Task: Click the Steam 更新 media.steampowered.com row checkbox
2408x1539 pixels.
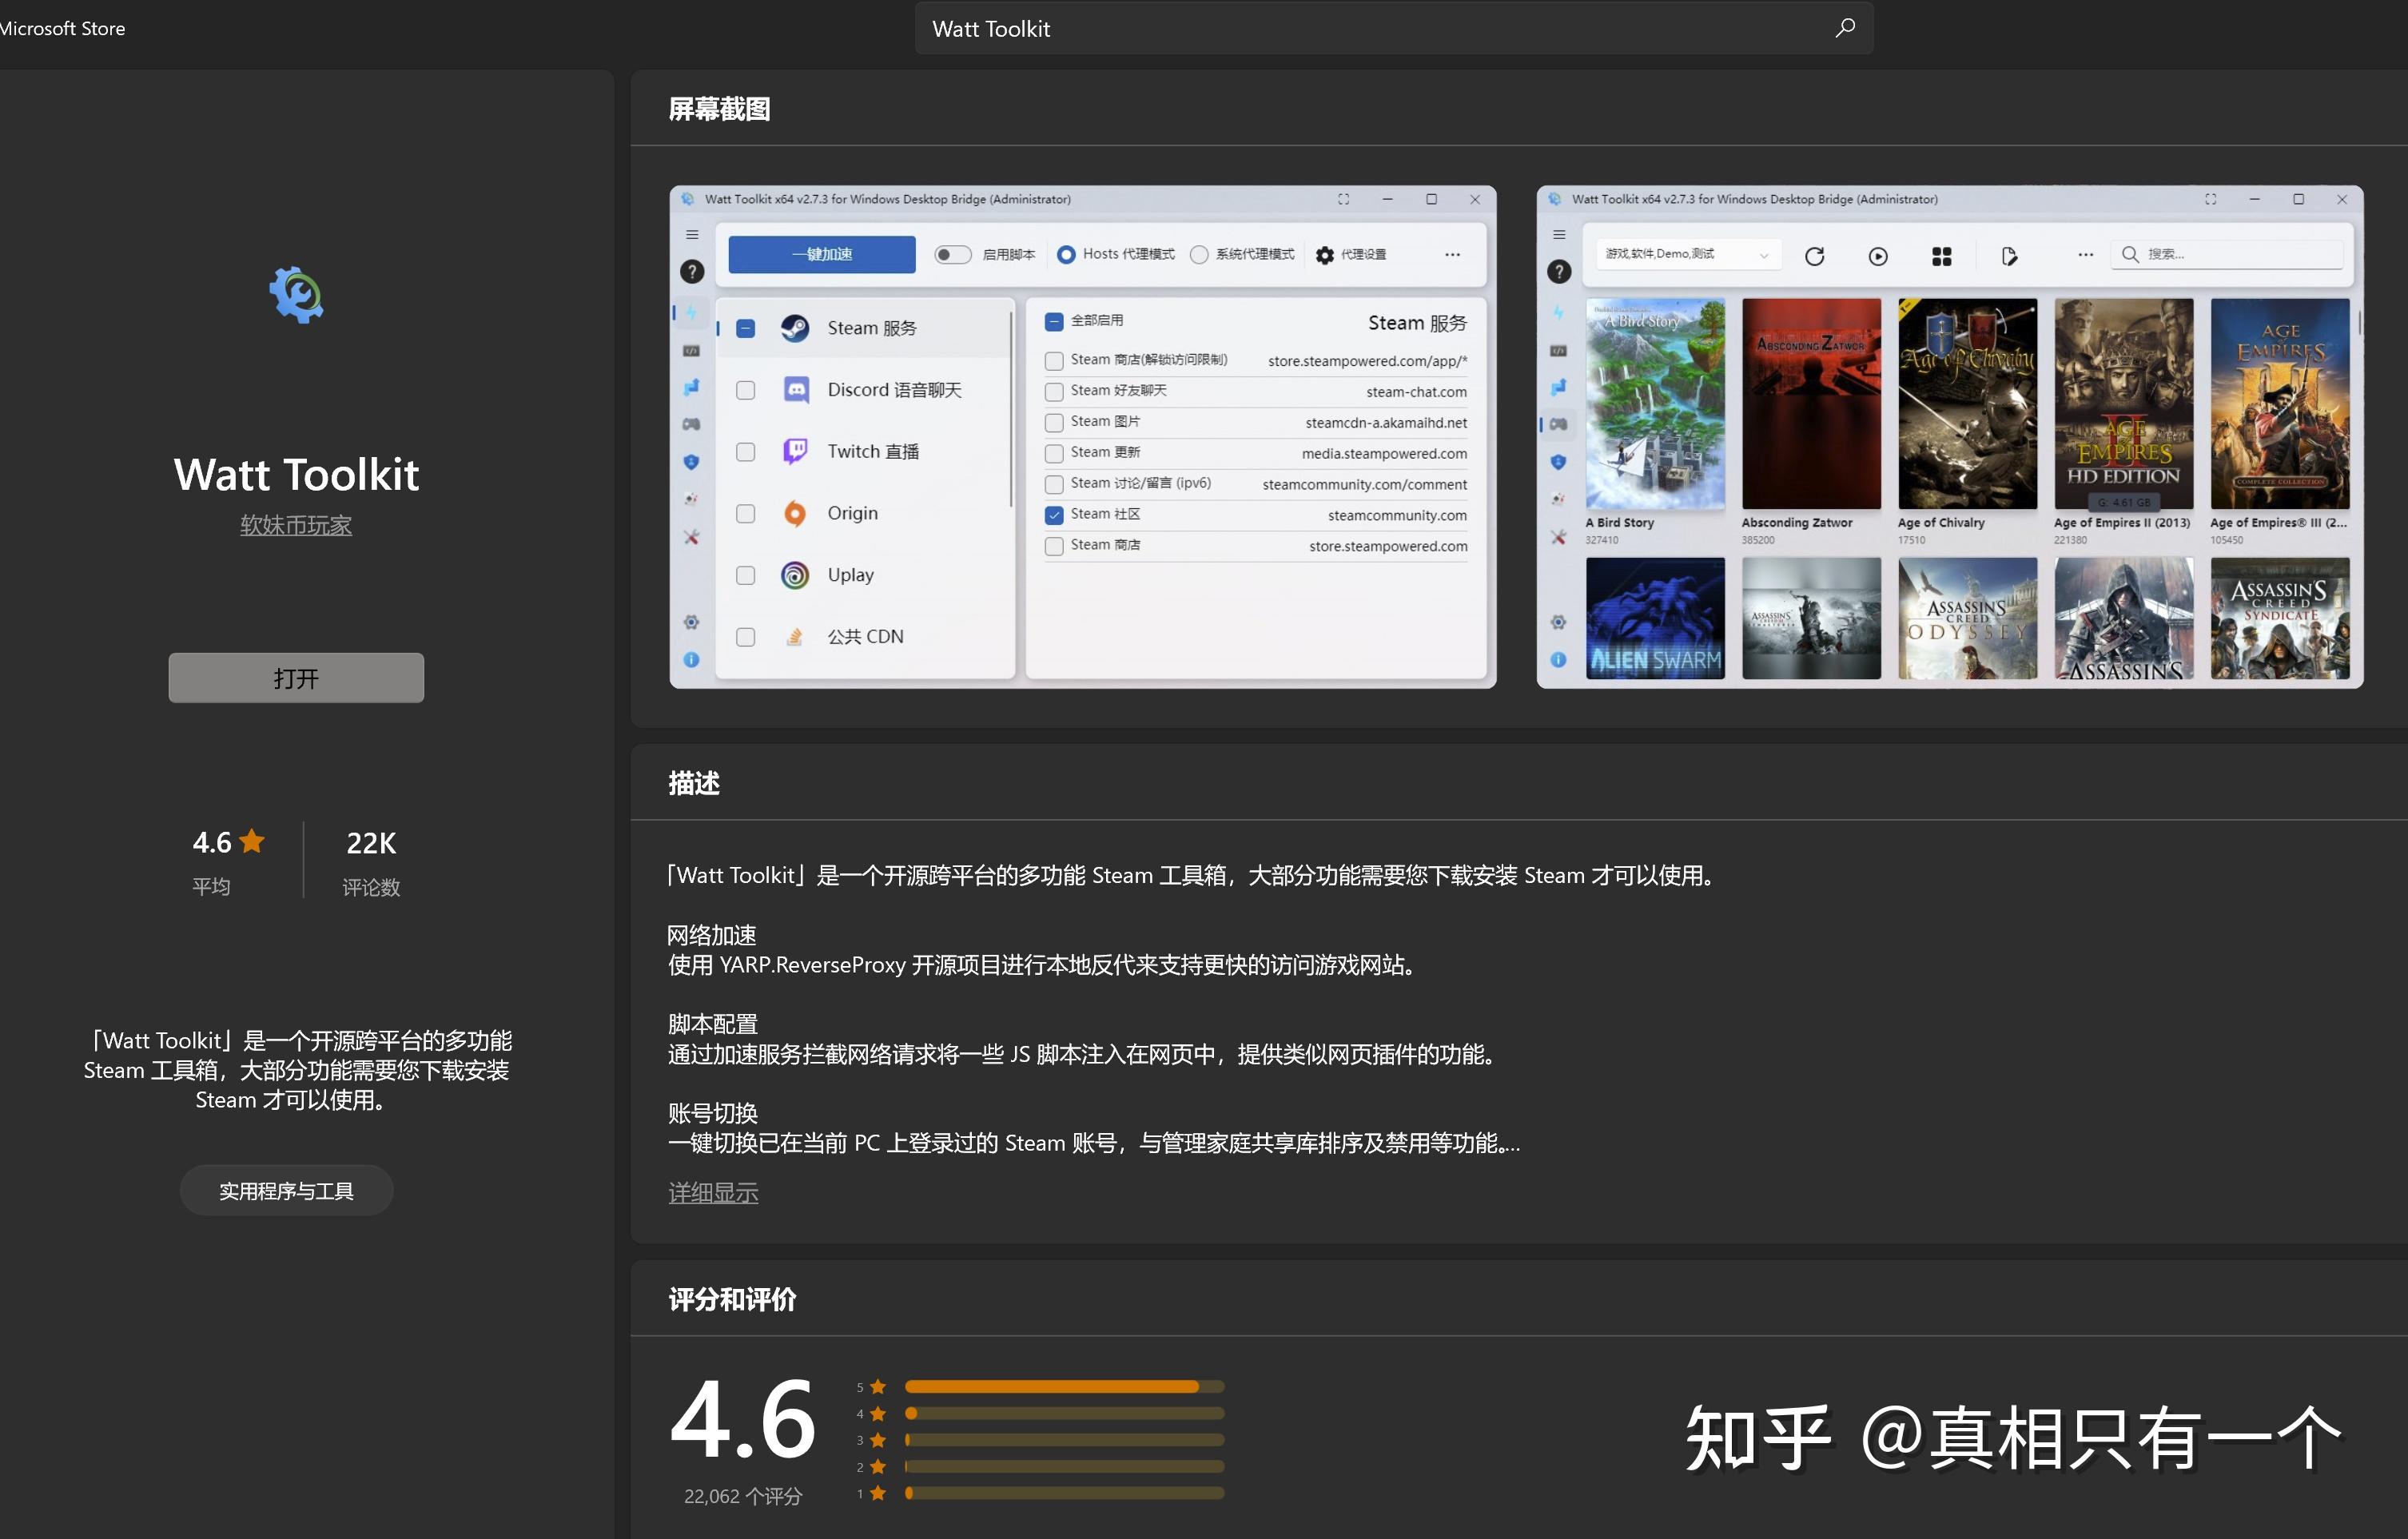Action: (1053, 454)
